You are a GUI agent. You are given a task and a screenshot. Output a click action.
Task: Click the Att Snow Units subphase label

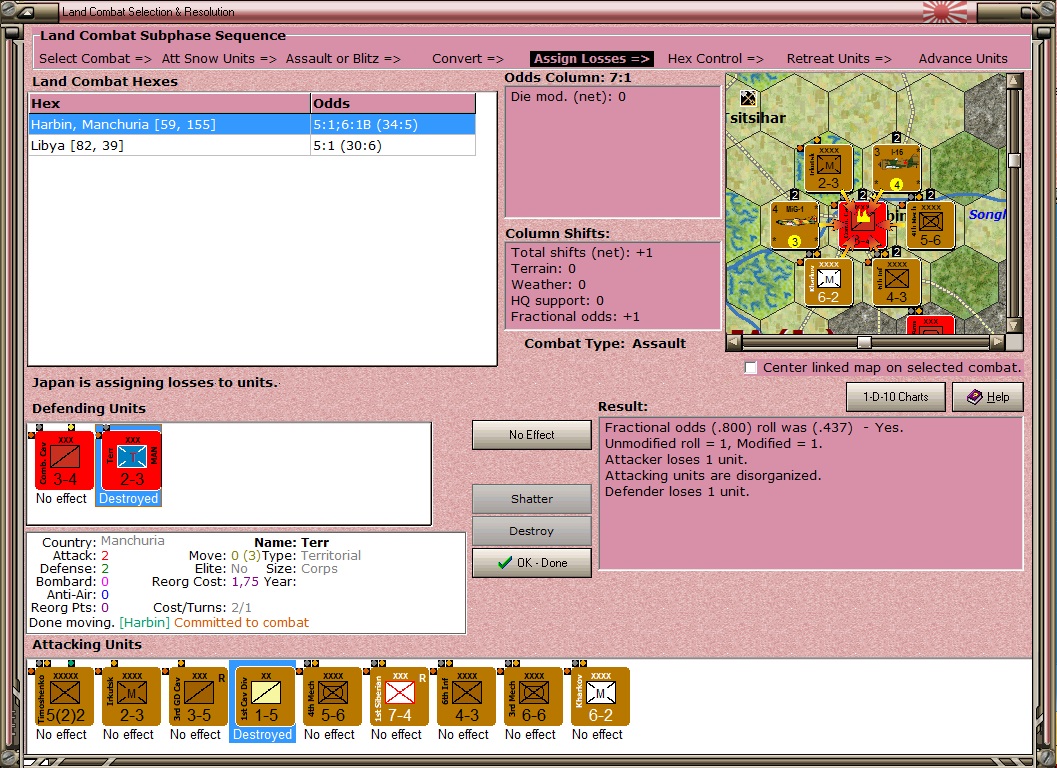219,59
